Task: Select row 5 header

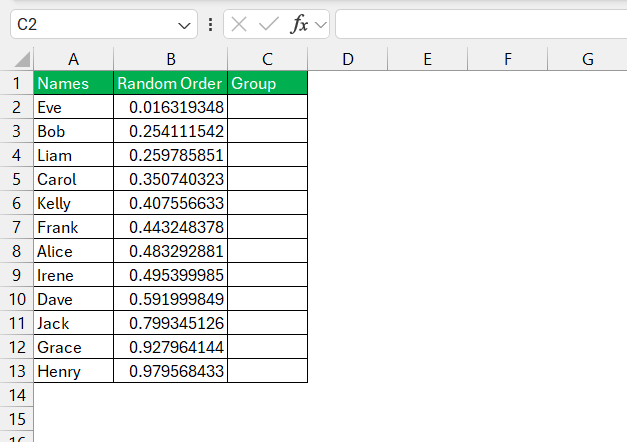Action: [16, 179]
